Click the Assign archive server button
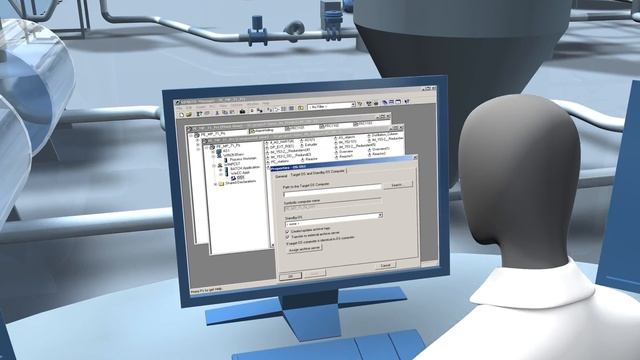Viewport: 640px width, 360px height. pyautogui.click(x=305, y=249)
